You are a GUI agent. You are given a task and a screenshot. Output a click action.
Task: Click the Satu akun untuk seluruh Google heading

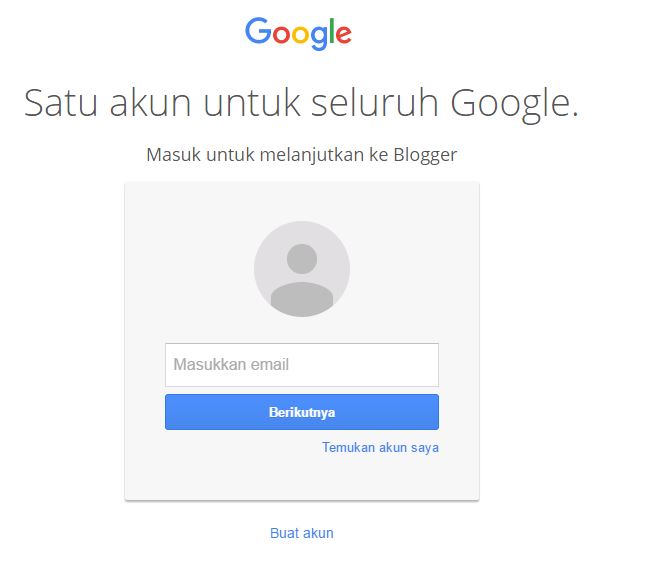(301, 103)
